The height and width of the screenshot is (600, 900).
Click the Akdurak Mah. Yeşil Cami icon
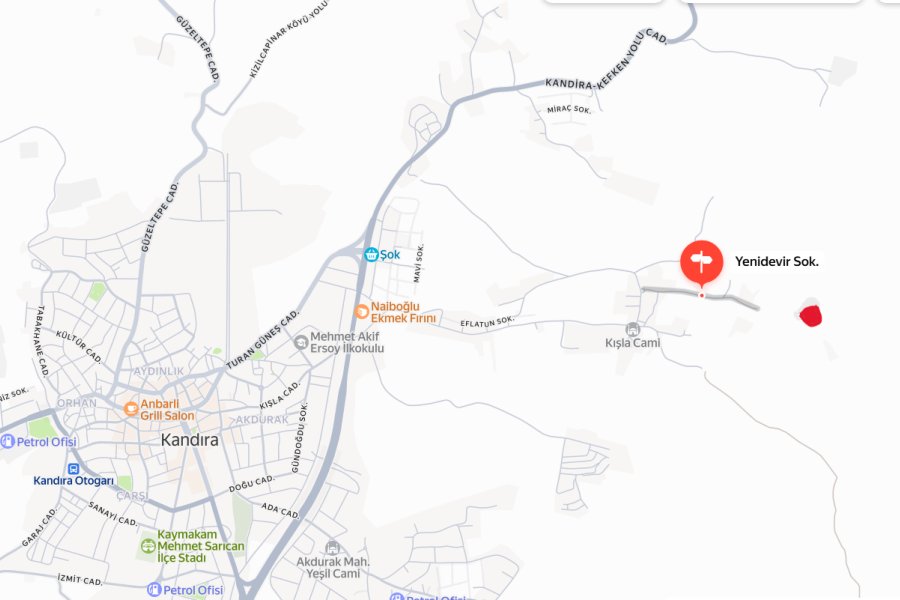(332, 547)
